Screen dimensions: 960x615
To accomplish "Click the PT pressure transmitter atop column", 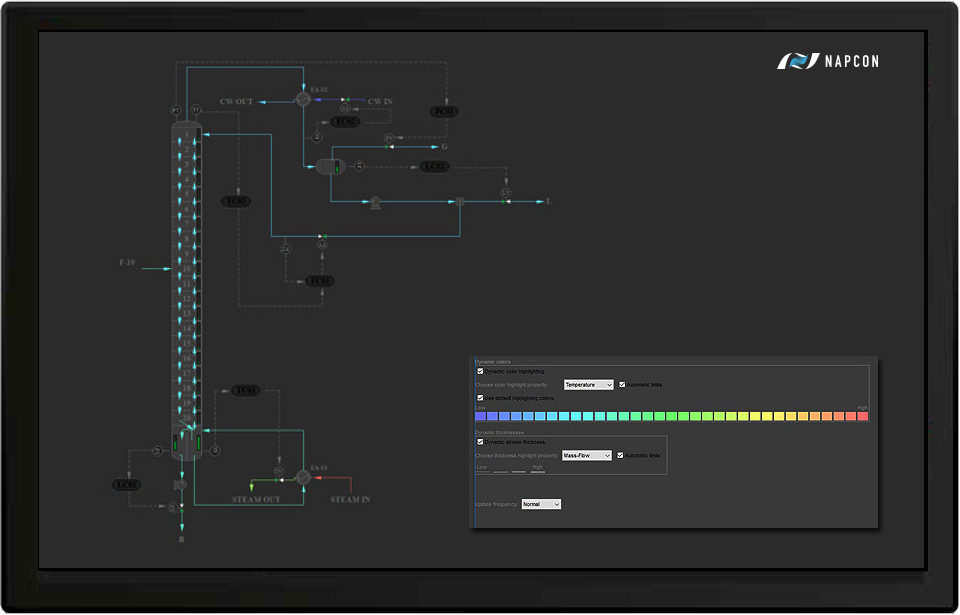I will click(x=176, y=109).
